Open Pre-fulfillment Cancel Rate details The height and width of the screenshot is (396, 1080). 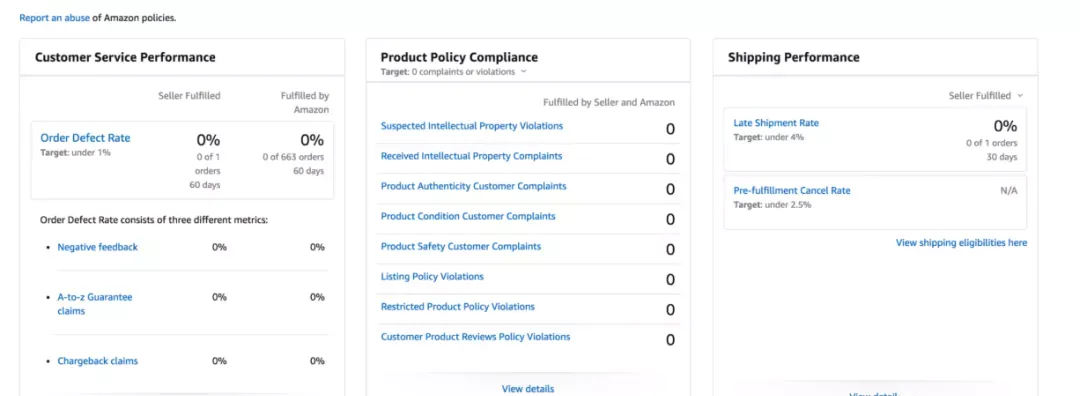[791, 191]
